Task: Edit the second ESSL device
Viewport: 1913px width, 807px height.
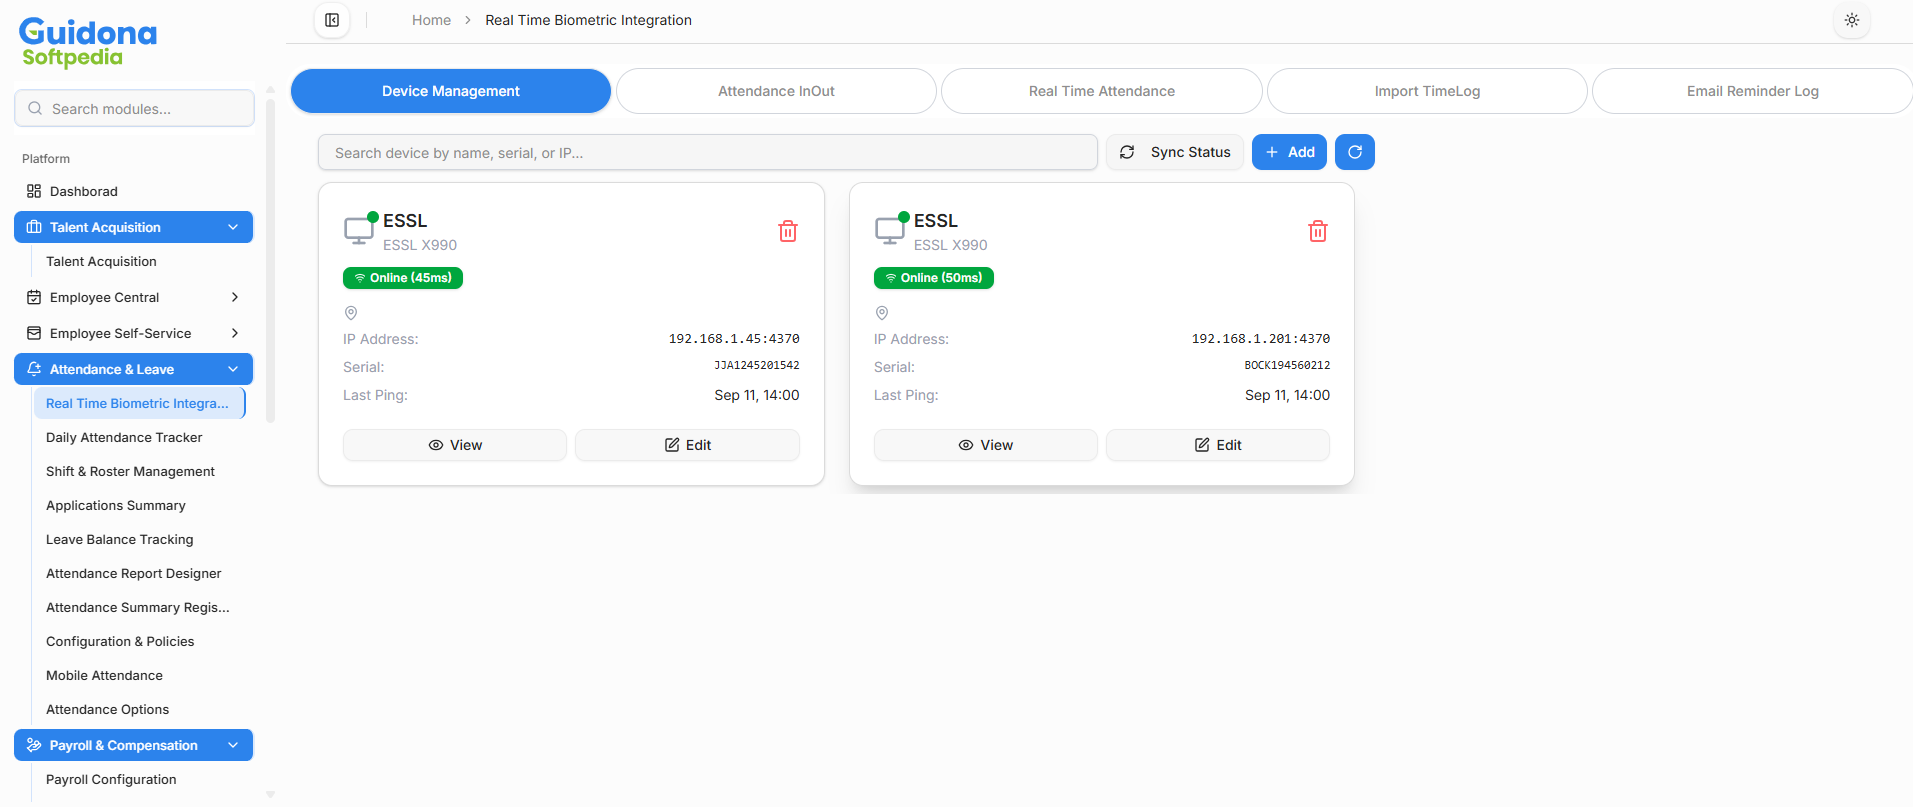Action: point(1217,445)
